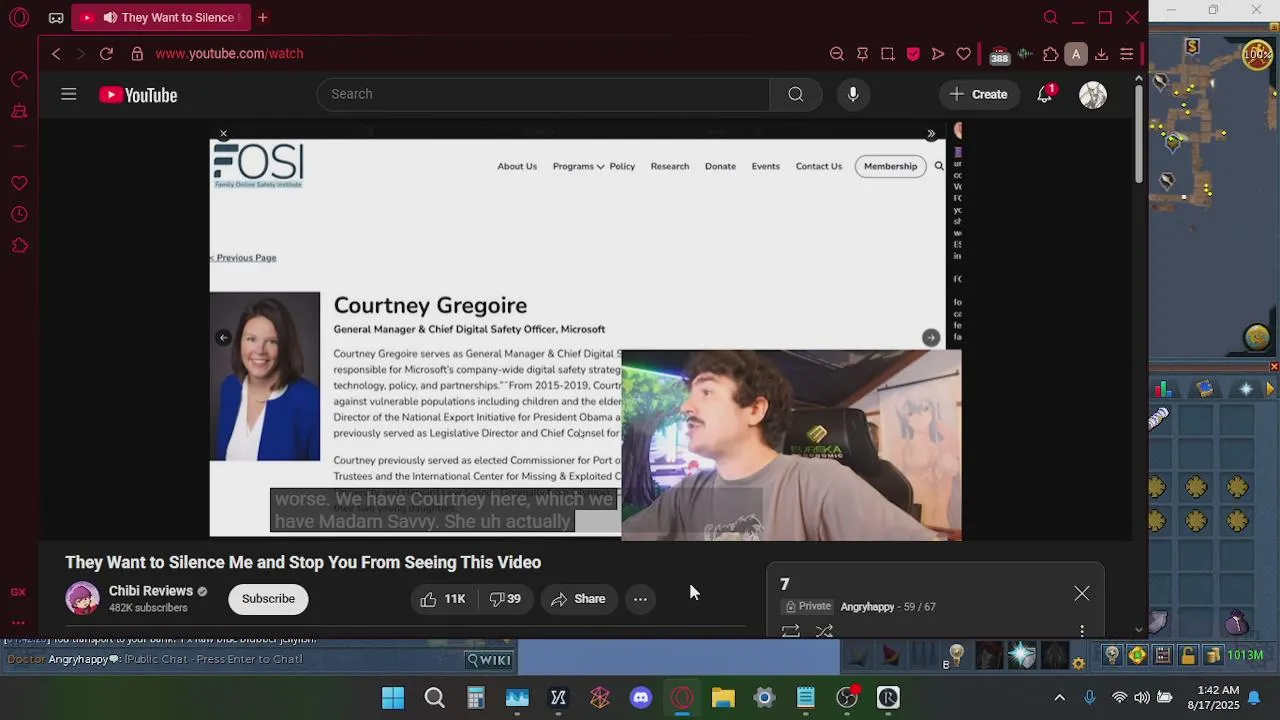
Task: Toggle playlist loop
Action: coord(791,631)
